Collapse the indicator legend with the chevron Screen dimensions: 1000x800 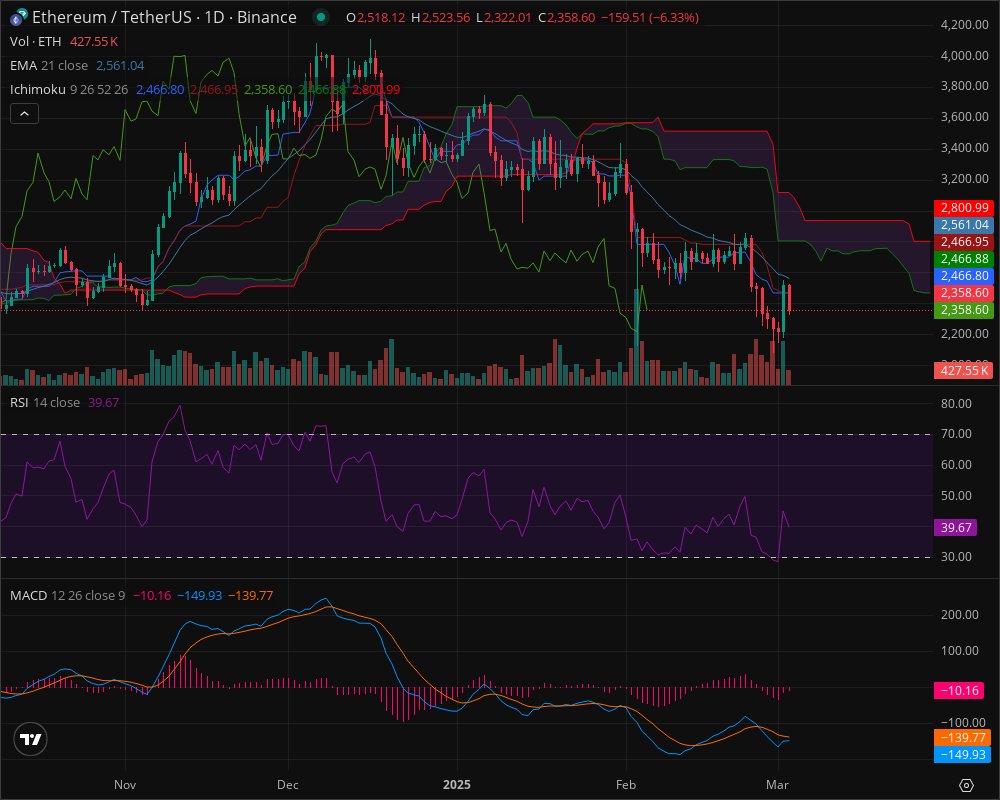click(23, 113)
